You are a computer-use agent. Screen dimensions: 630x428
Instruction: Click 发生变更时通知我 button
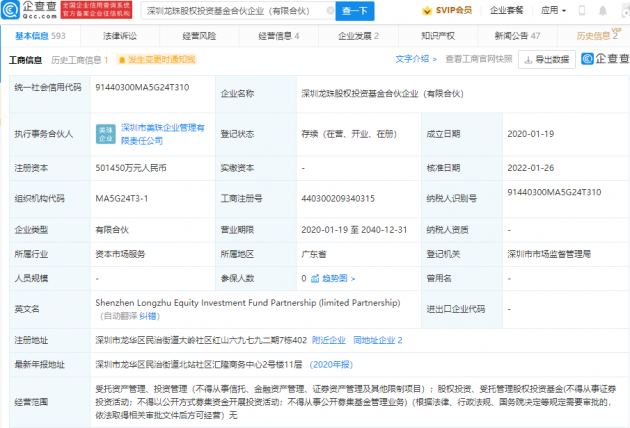(156, 60)
